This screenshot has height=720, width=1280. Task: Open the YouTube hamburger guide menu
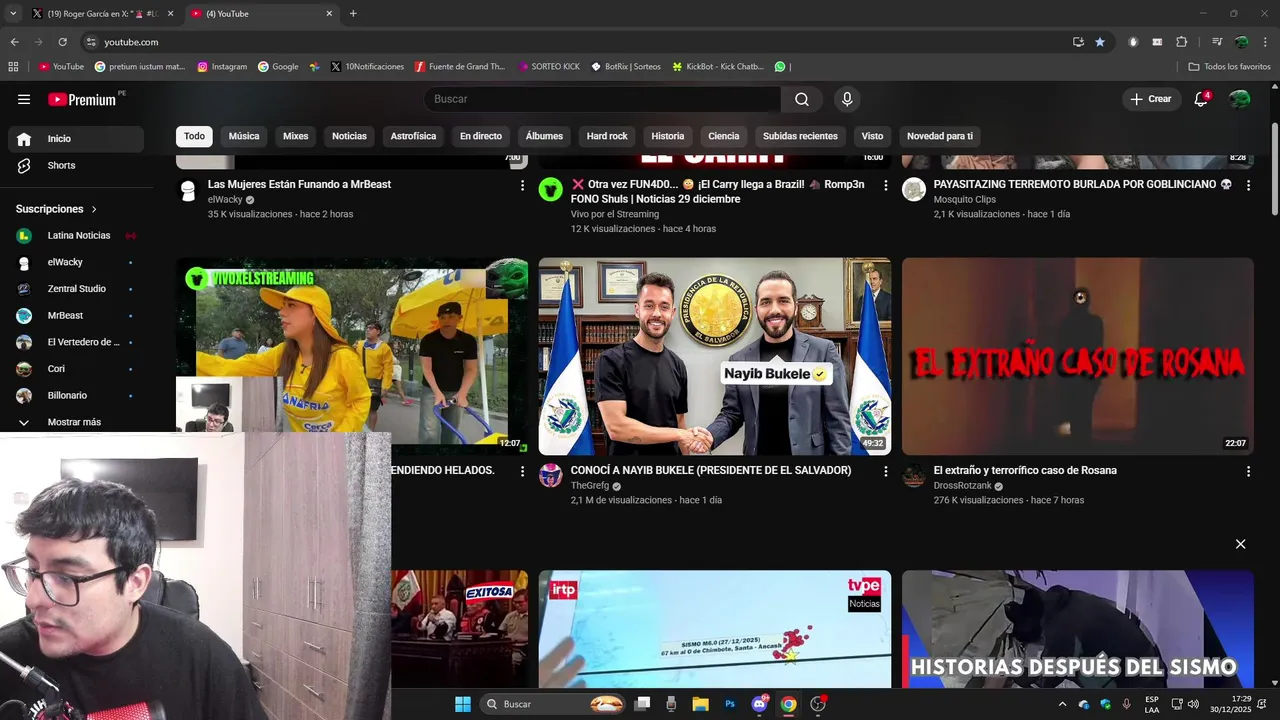[x=24, y=99]
